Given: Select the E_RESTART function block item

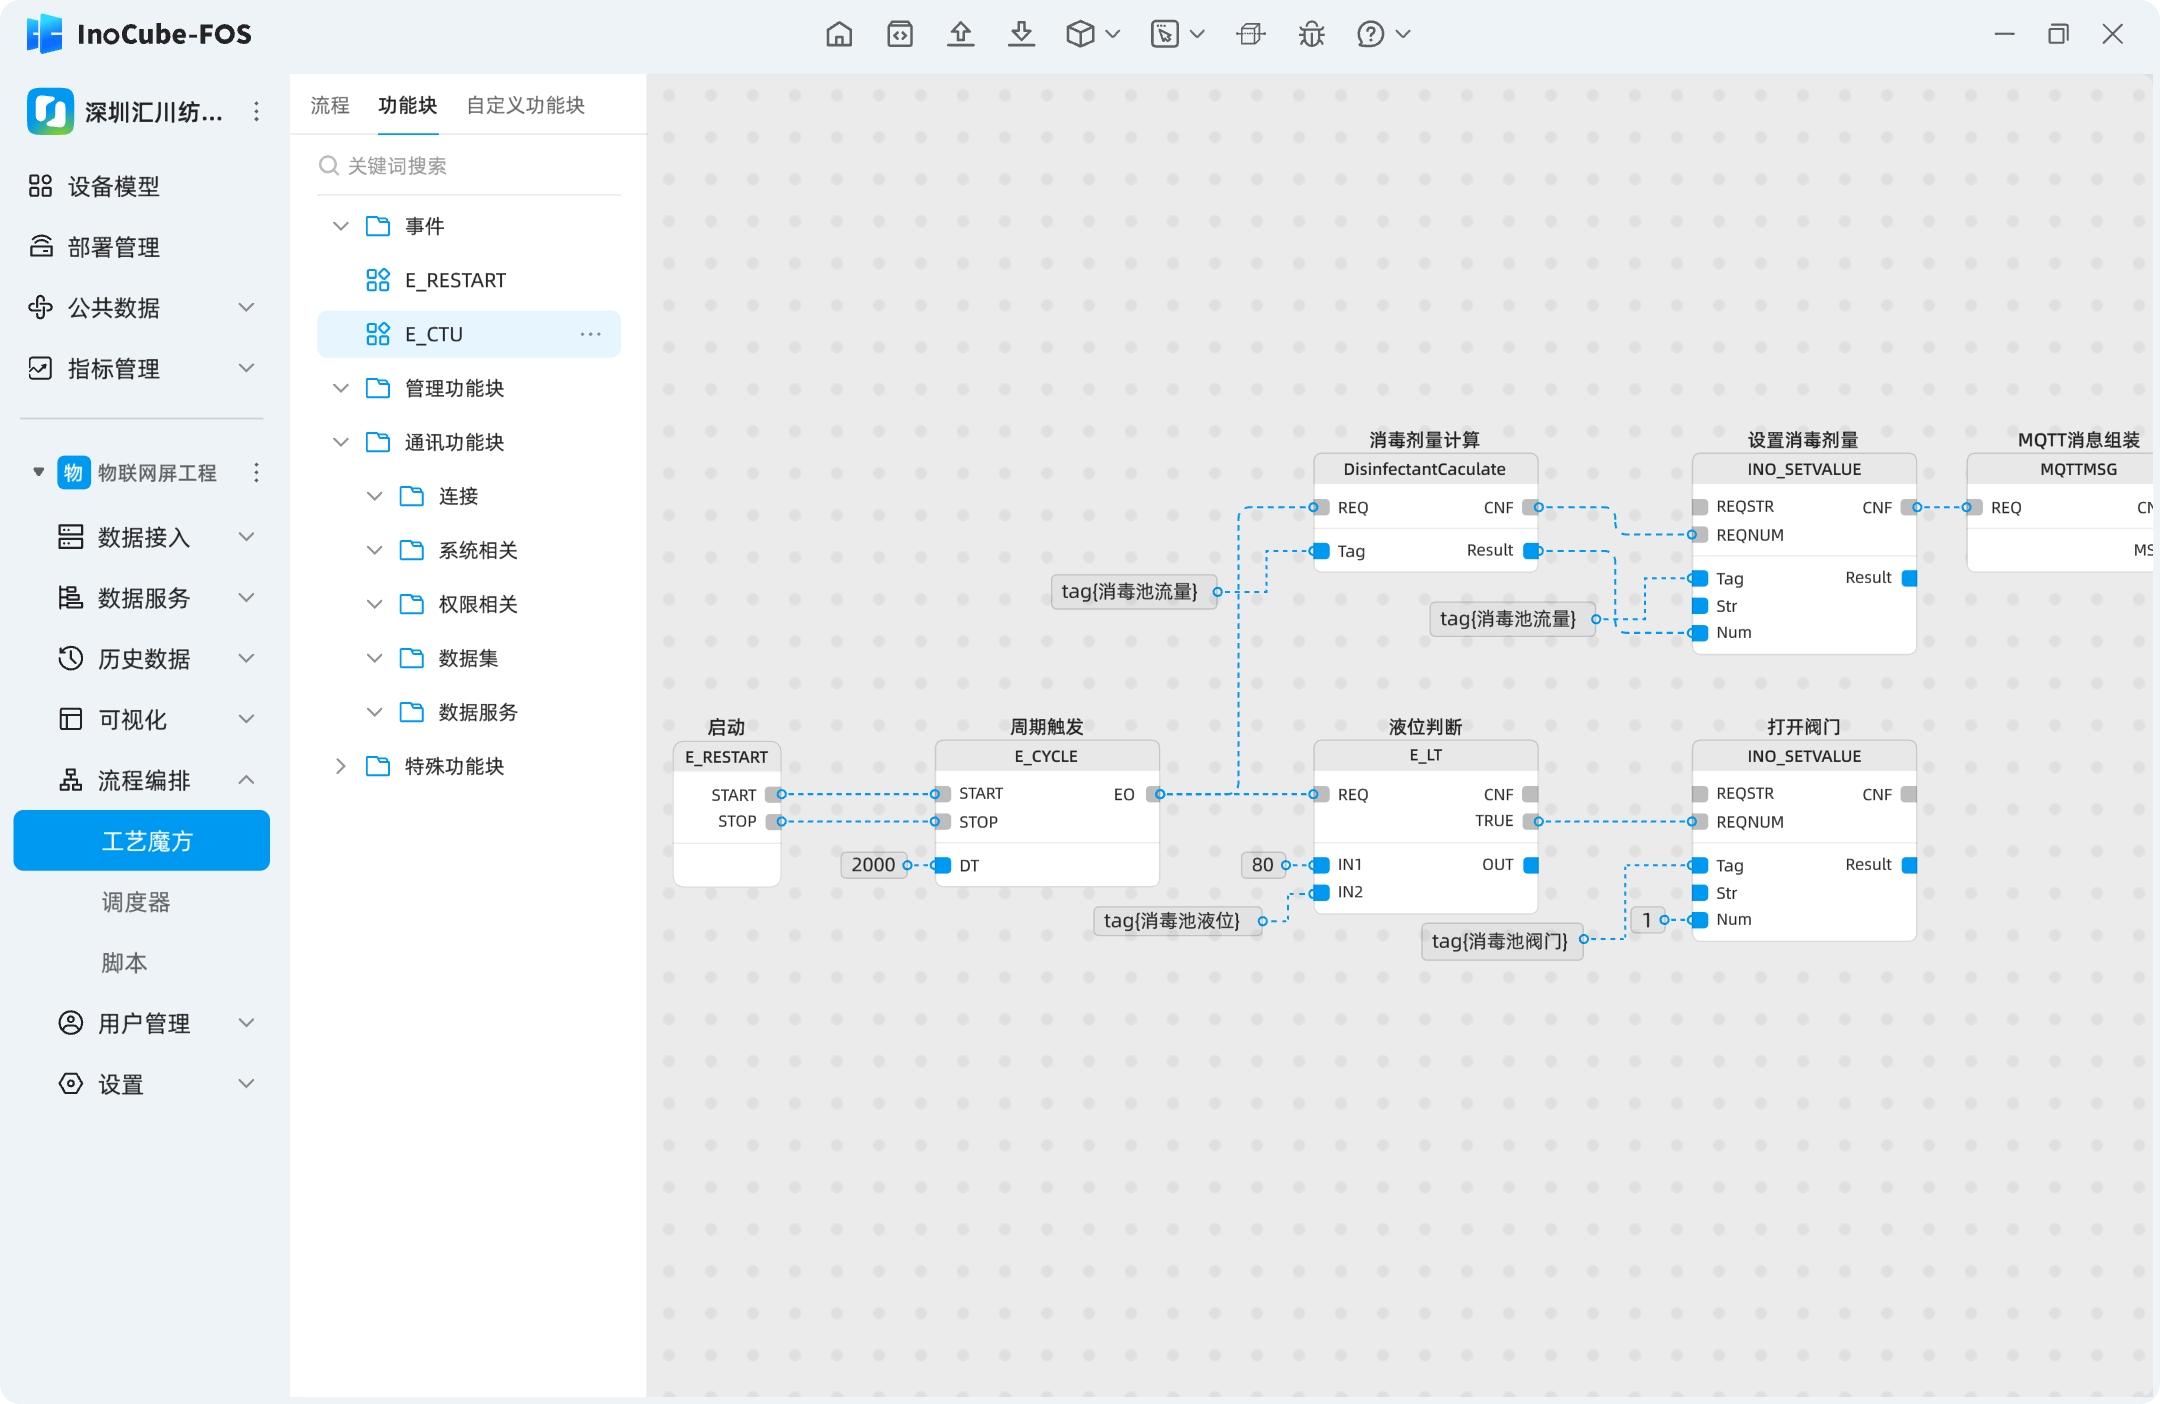Looking at the screenshot, I should click(x=455, y=280).
